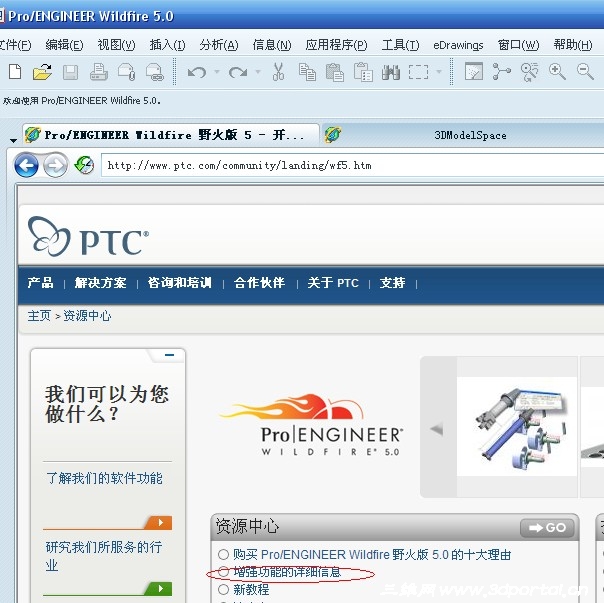
Task: Go forward in the embedded browser
Action: click(x=55, y=166)
